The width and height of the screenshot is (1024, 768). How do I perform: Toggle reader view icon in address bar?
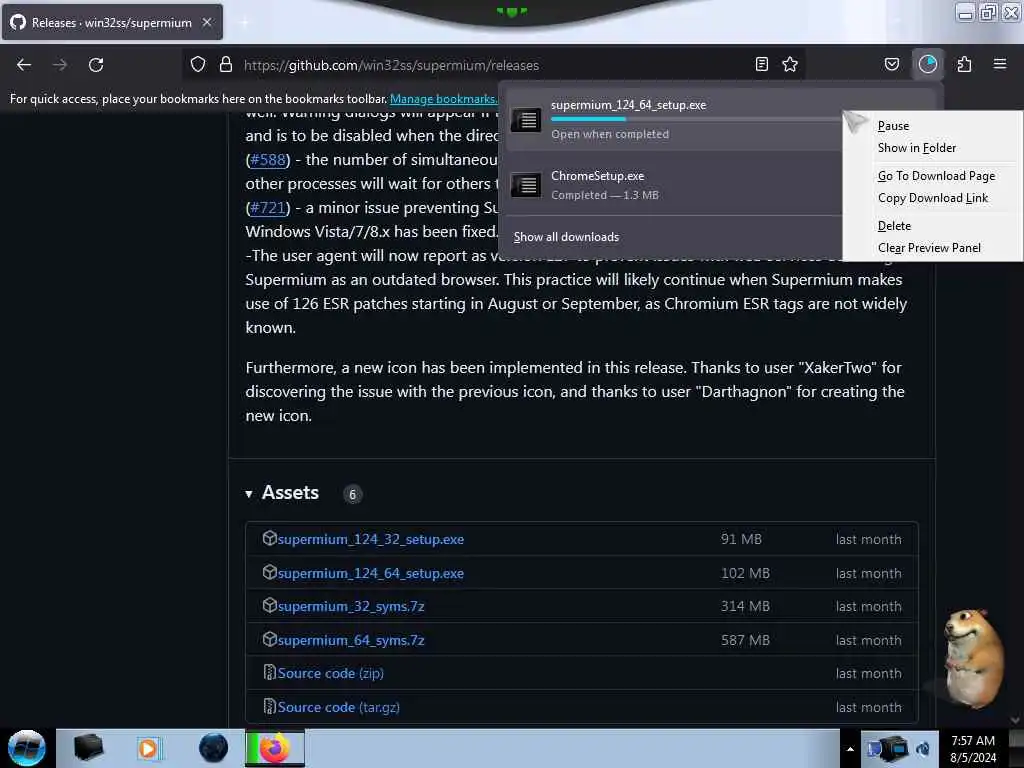pos(761,65)
